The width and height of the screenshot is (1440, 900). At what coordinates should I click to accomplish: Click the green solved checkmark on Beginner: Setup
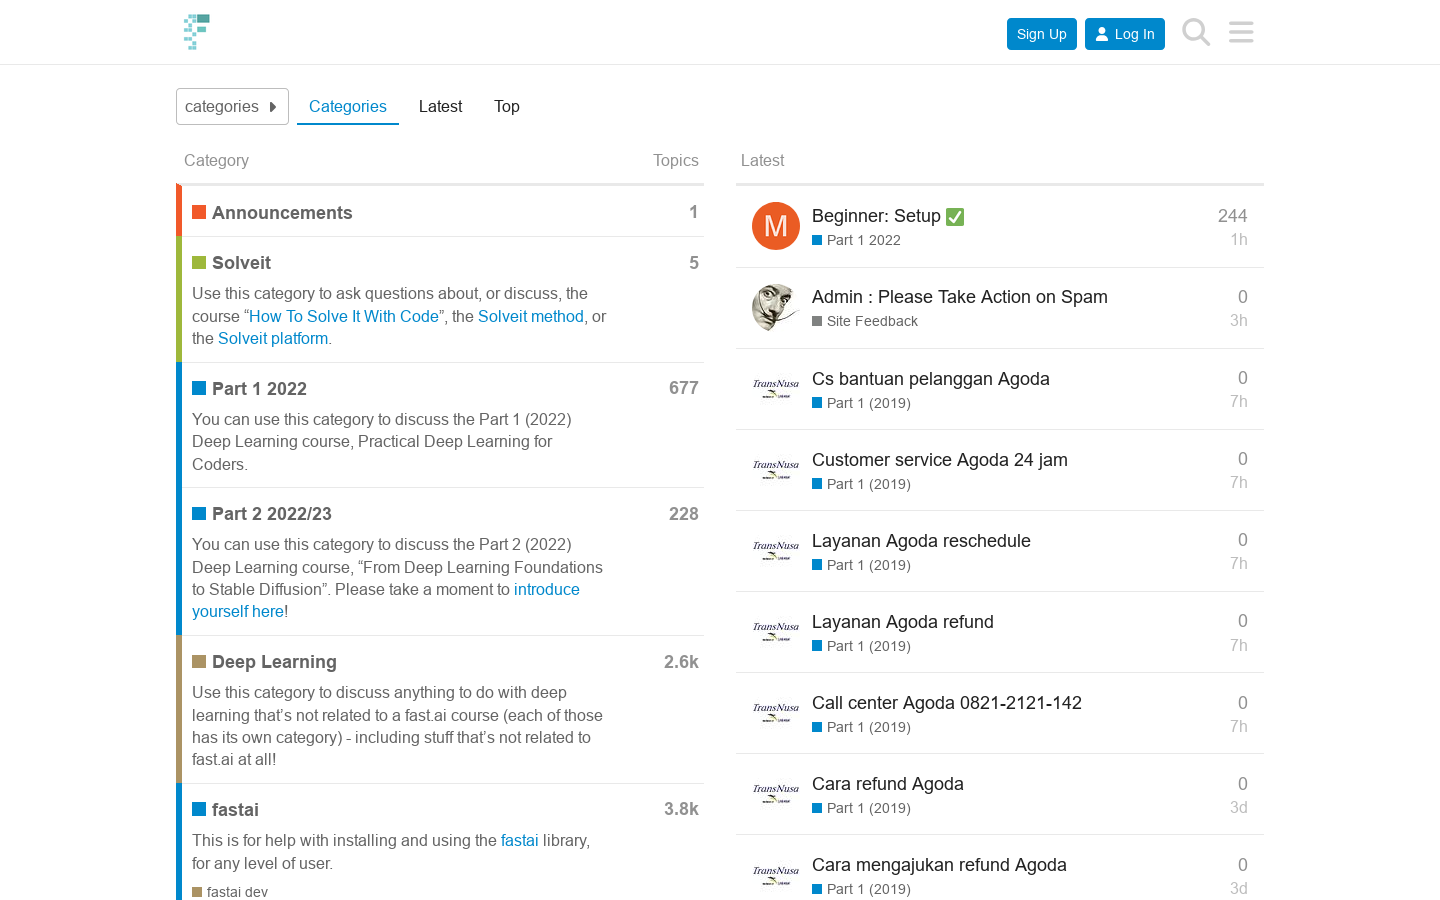point(955,217)
